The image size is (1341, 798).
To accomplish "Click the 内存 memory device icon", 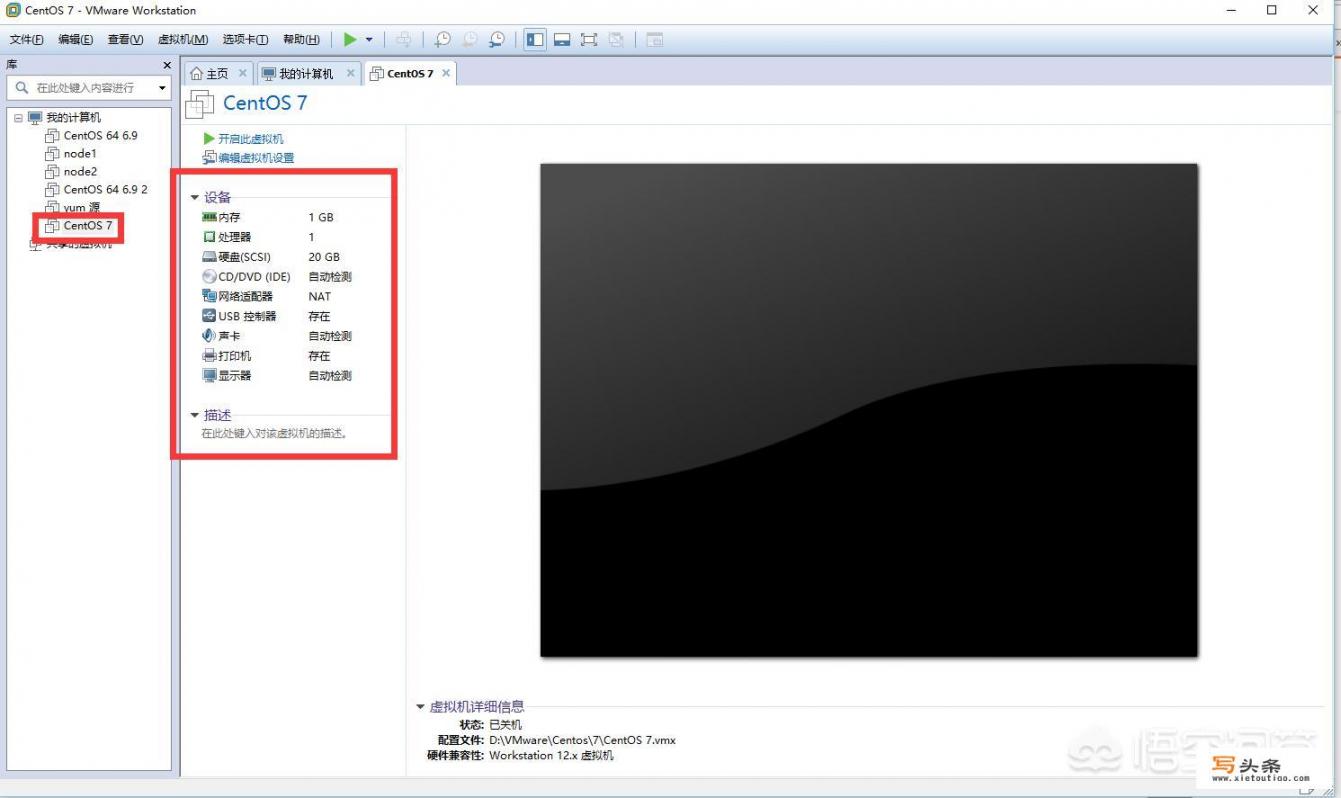I will click(209, 217).
